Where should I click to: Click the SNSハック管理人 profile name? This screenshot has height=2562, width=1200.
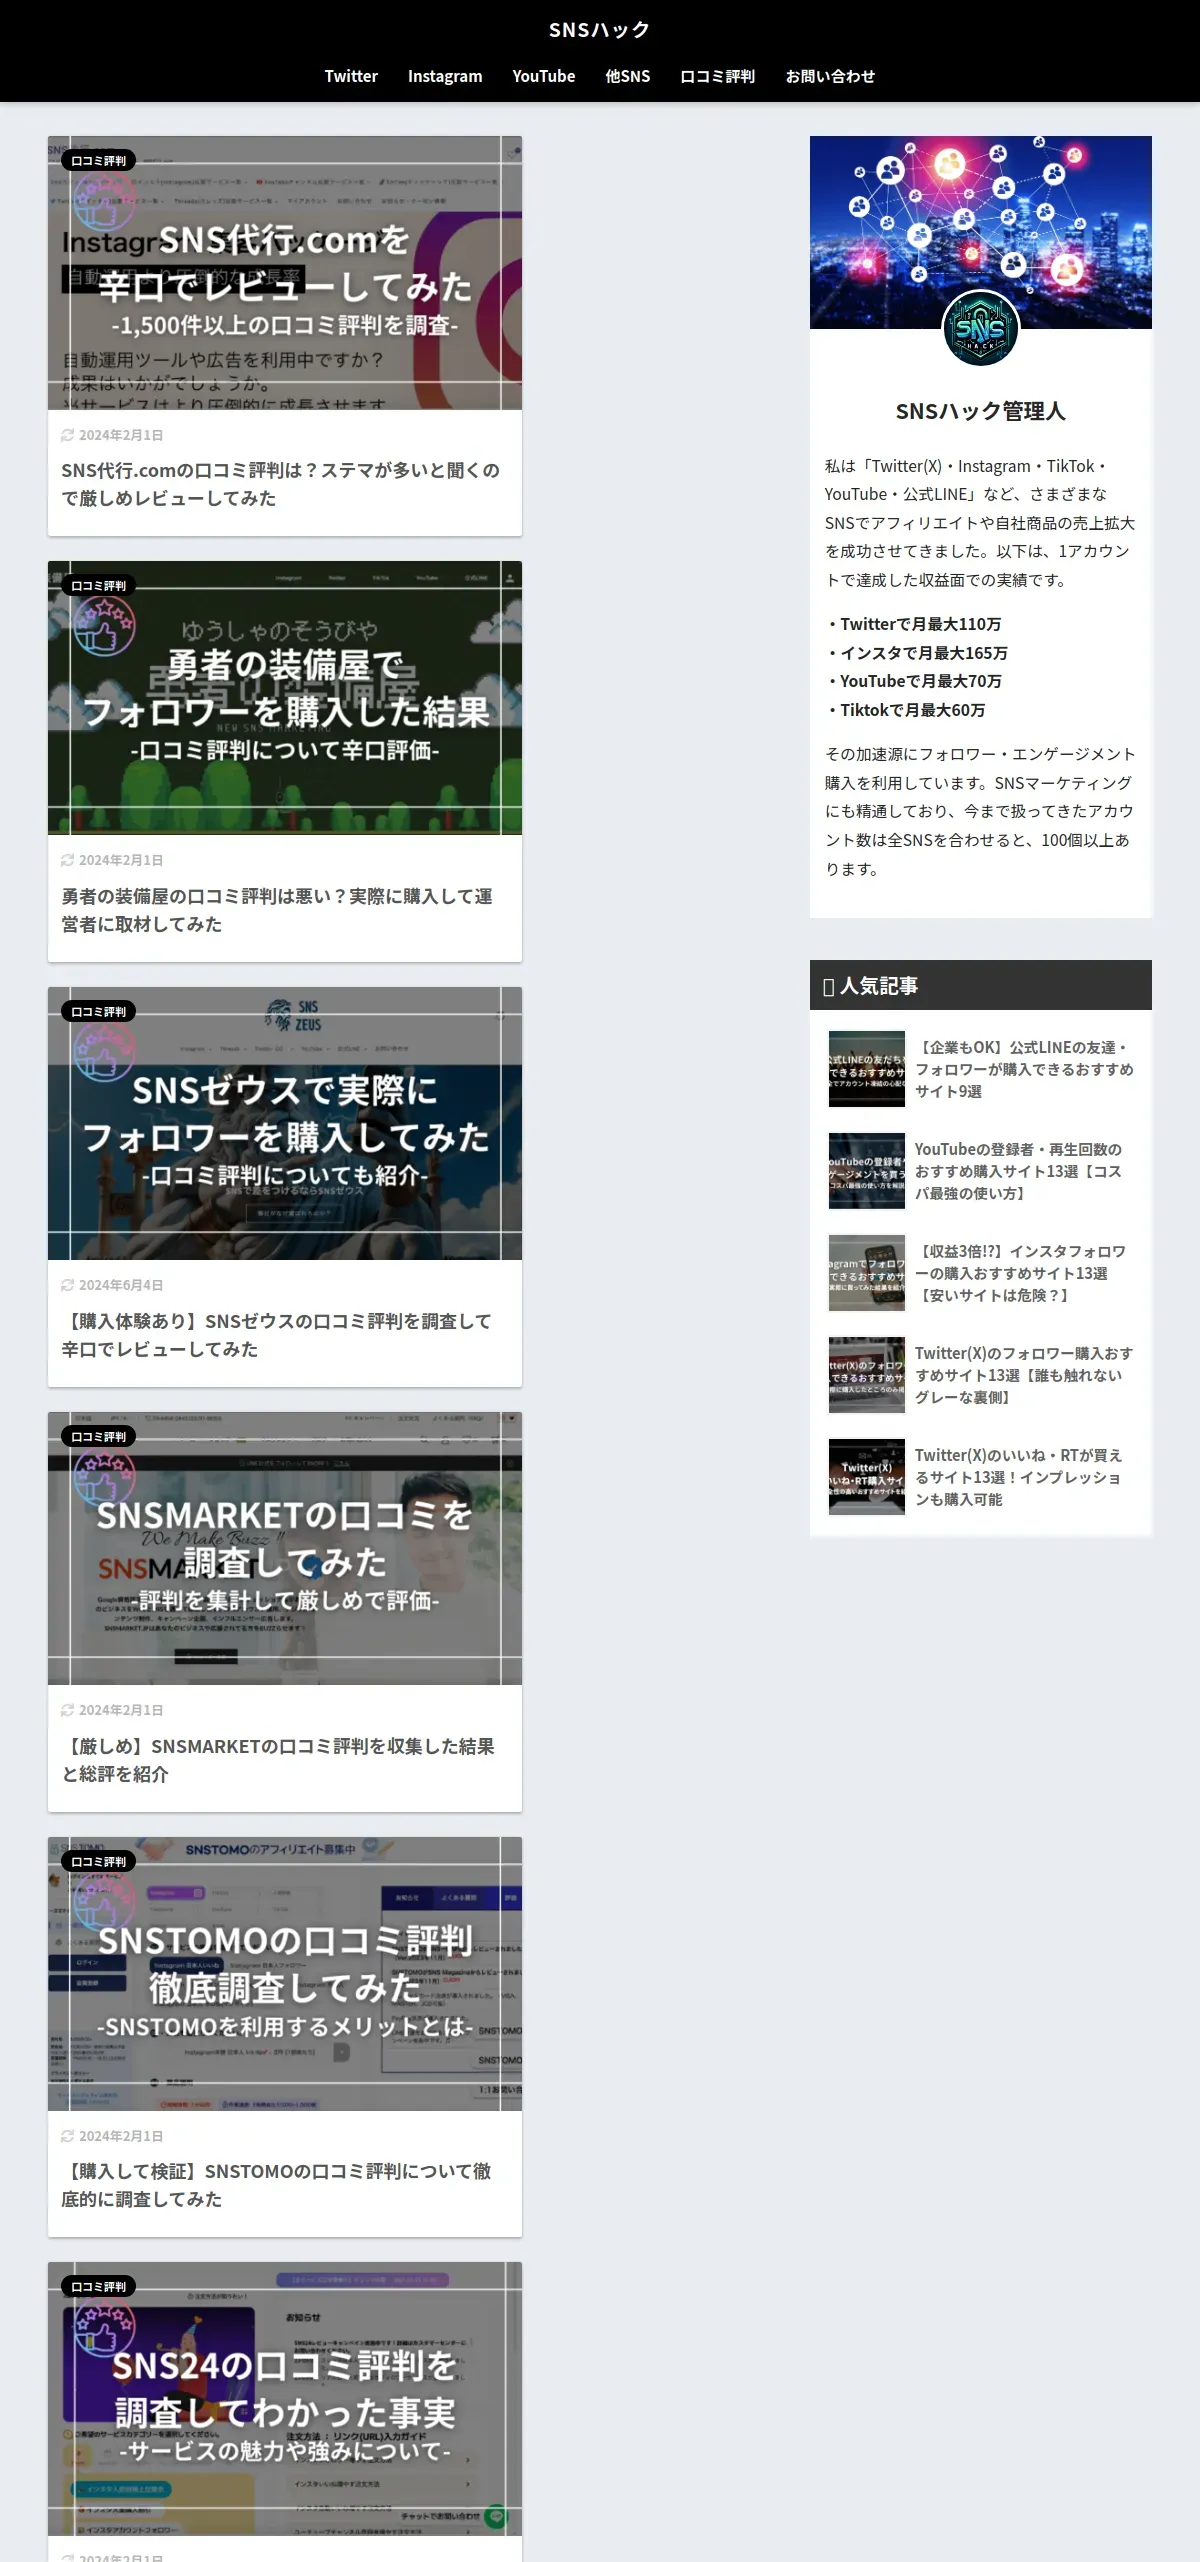coord(980,411)
